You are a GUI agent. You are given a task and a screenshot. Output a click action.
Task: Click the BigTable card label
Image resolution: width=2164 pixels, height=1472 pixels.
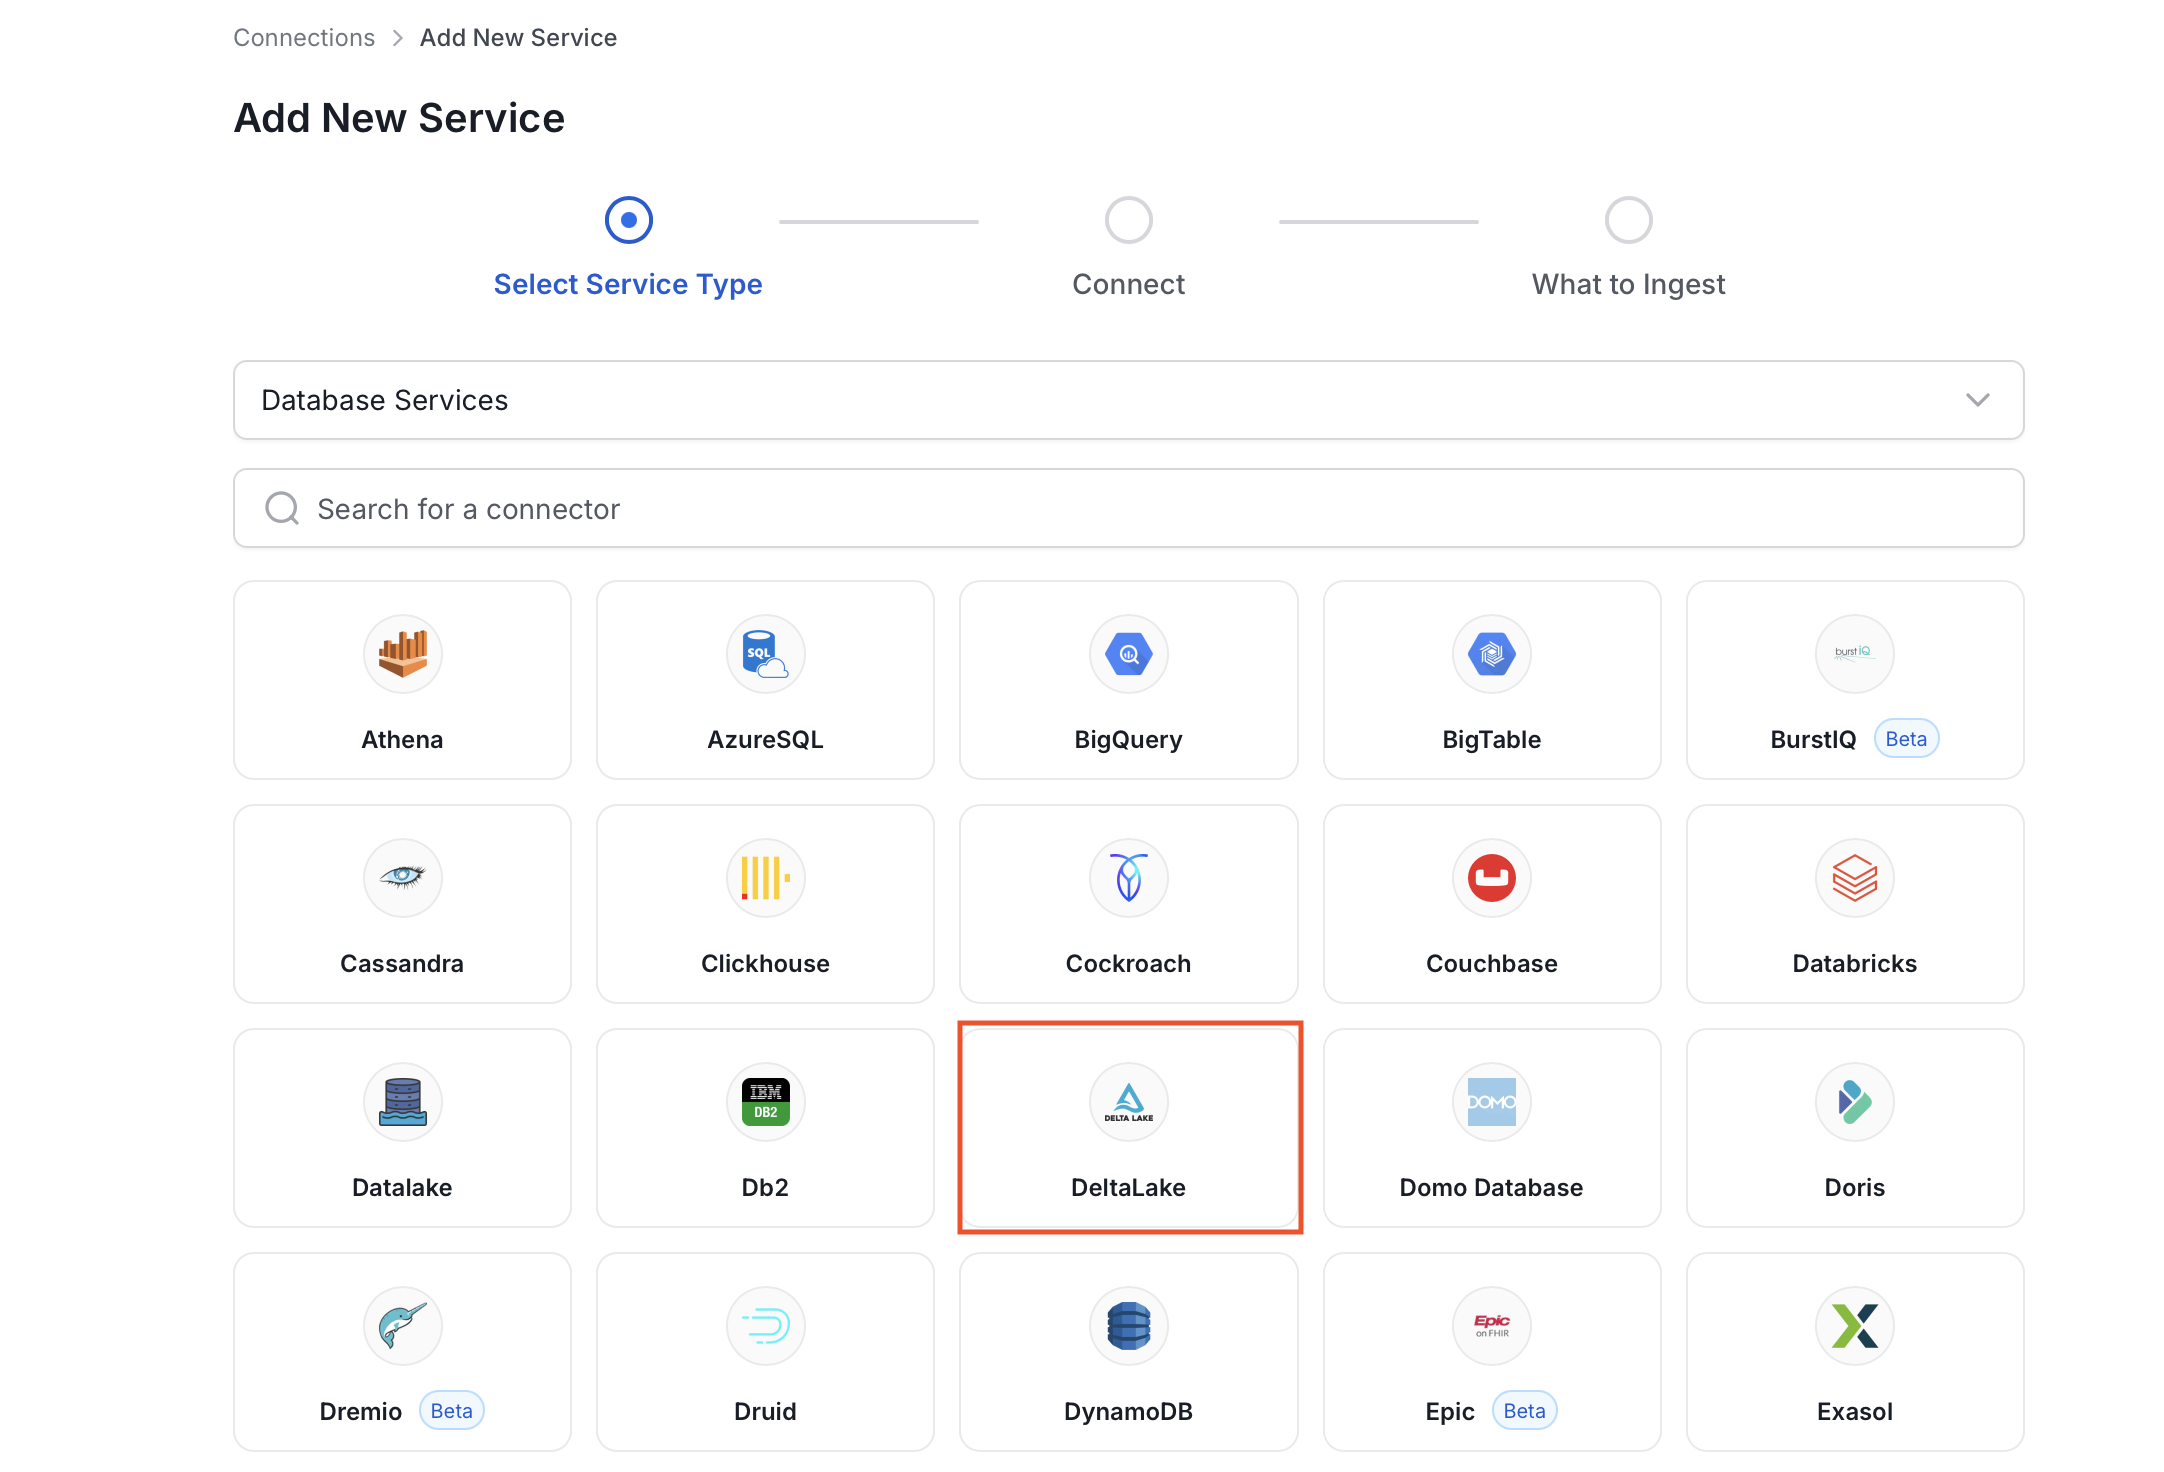(x=1491, y=740)
